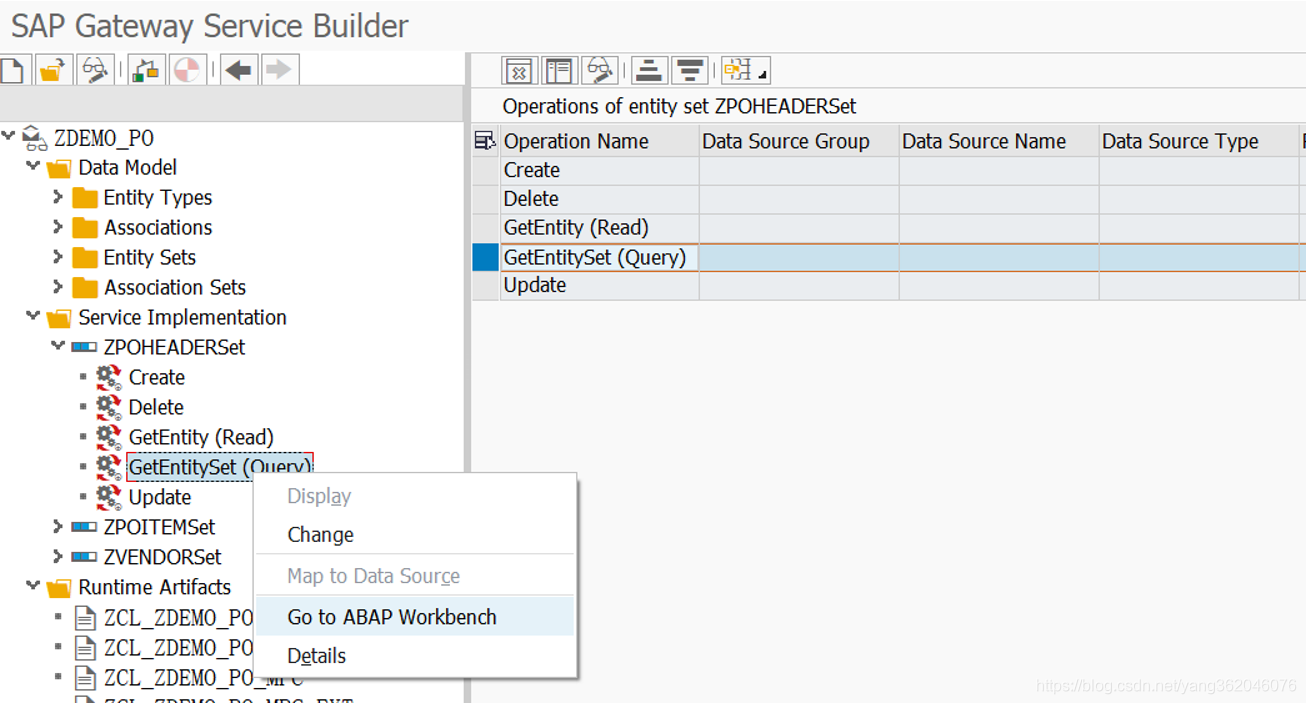Click the Association Sets folder icon
The width and height of the screenshot is (1306, 704).
point(85,288)
